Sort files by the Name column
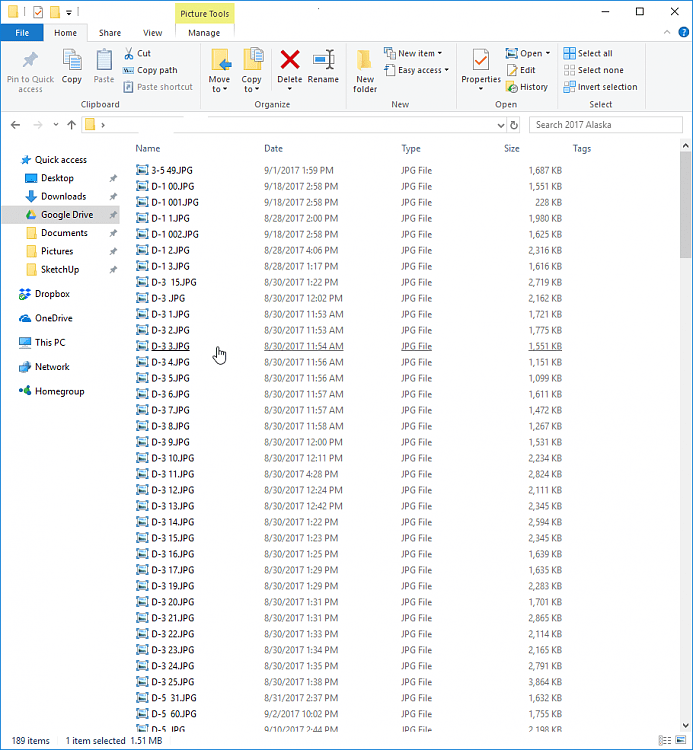The height and width of the screenshot is (750, 693). 148,148
